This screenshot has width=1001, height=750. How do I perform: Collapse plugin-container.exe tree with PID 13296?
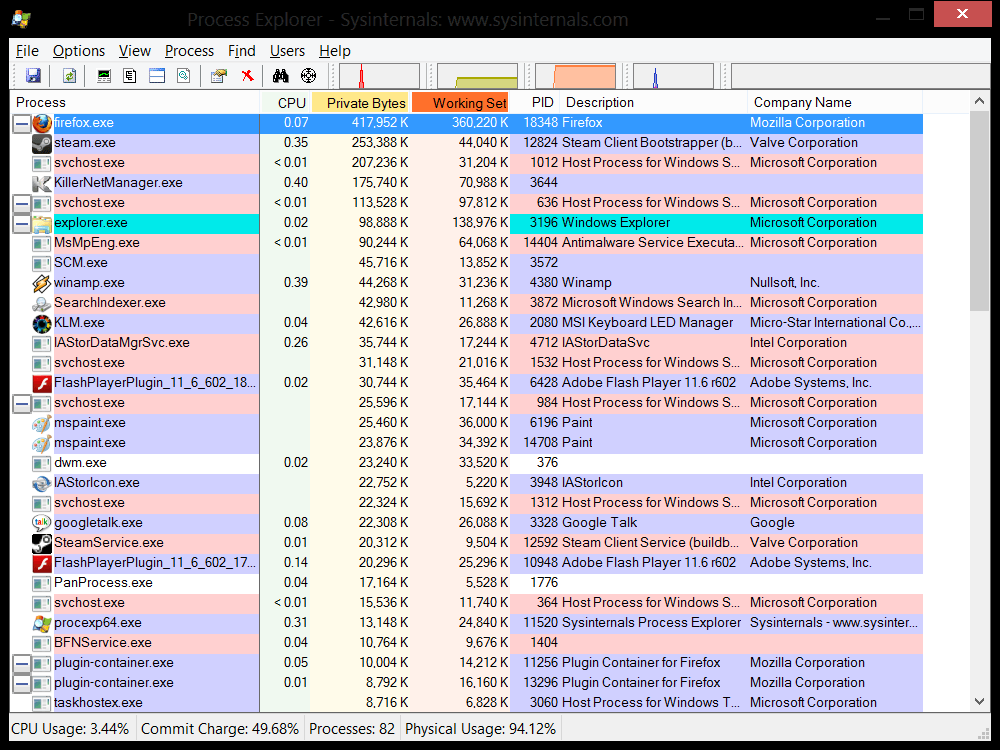click(22, 683)
